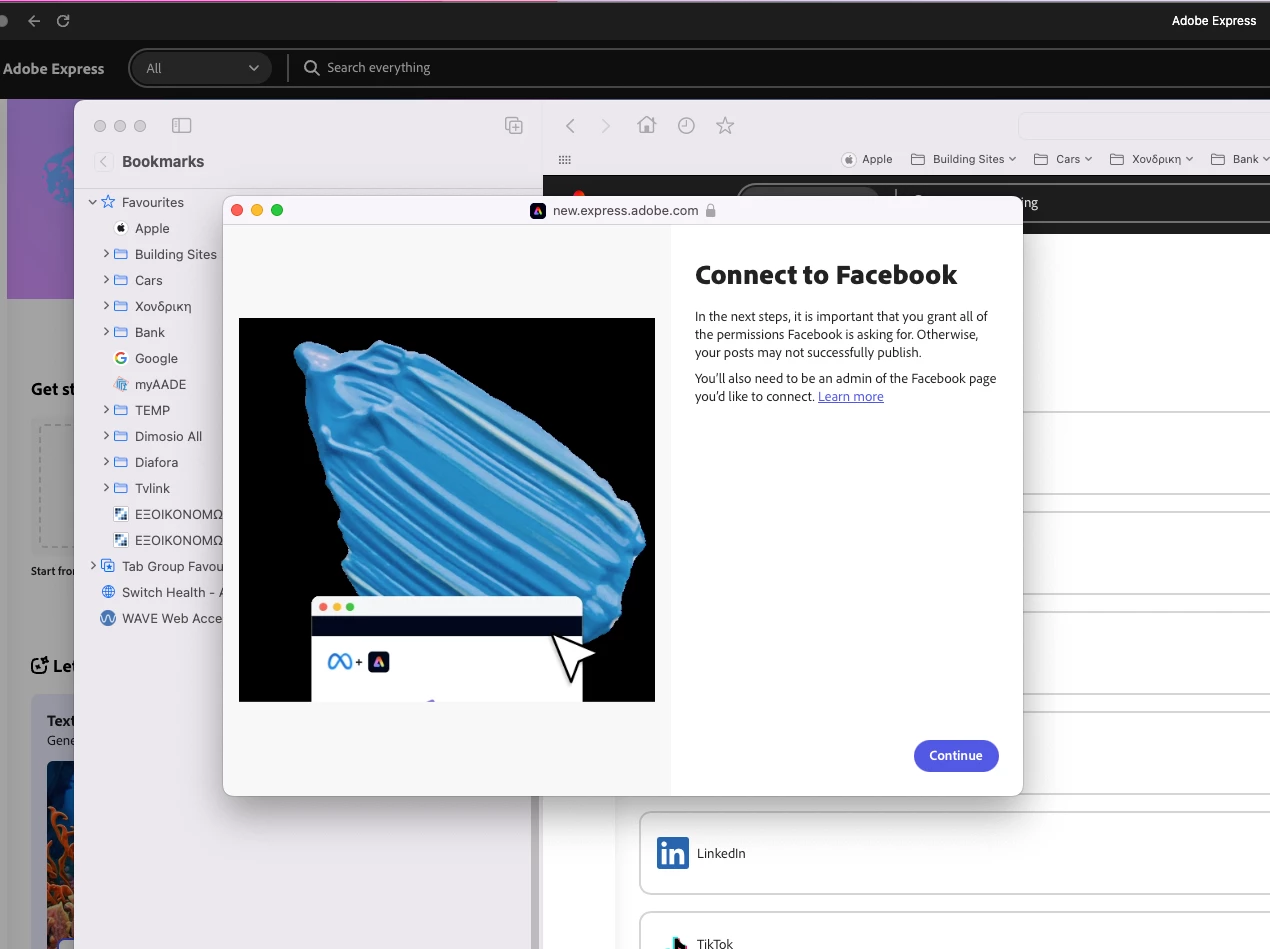Open the Apple bookmark in favourites bar
The width and height of the screenshot is (1270, 949).
867,159
